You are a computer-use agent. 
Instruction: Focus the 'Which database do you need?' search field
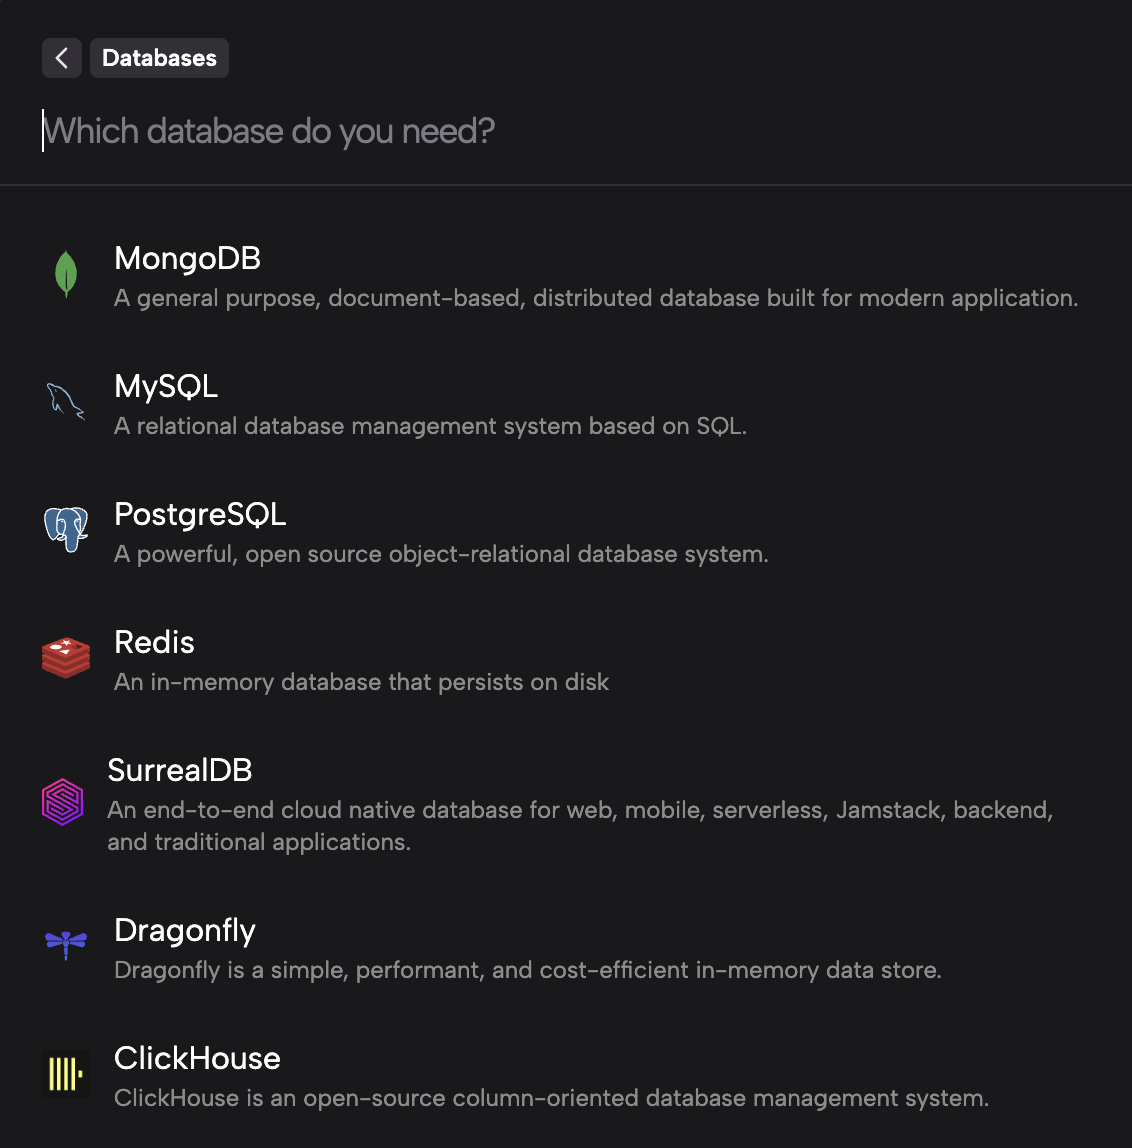[x=400, y=131]
